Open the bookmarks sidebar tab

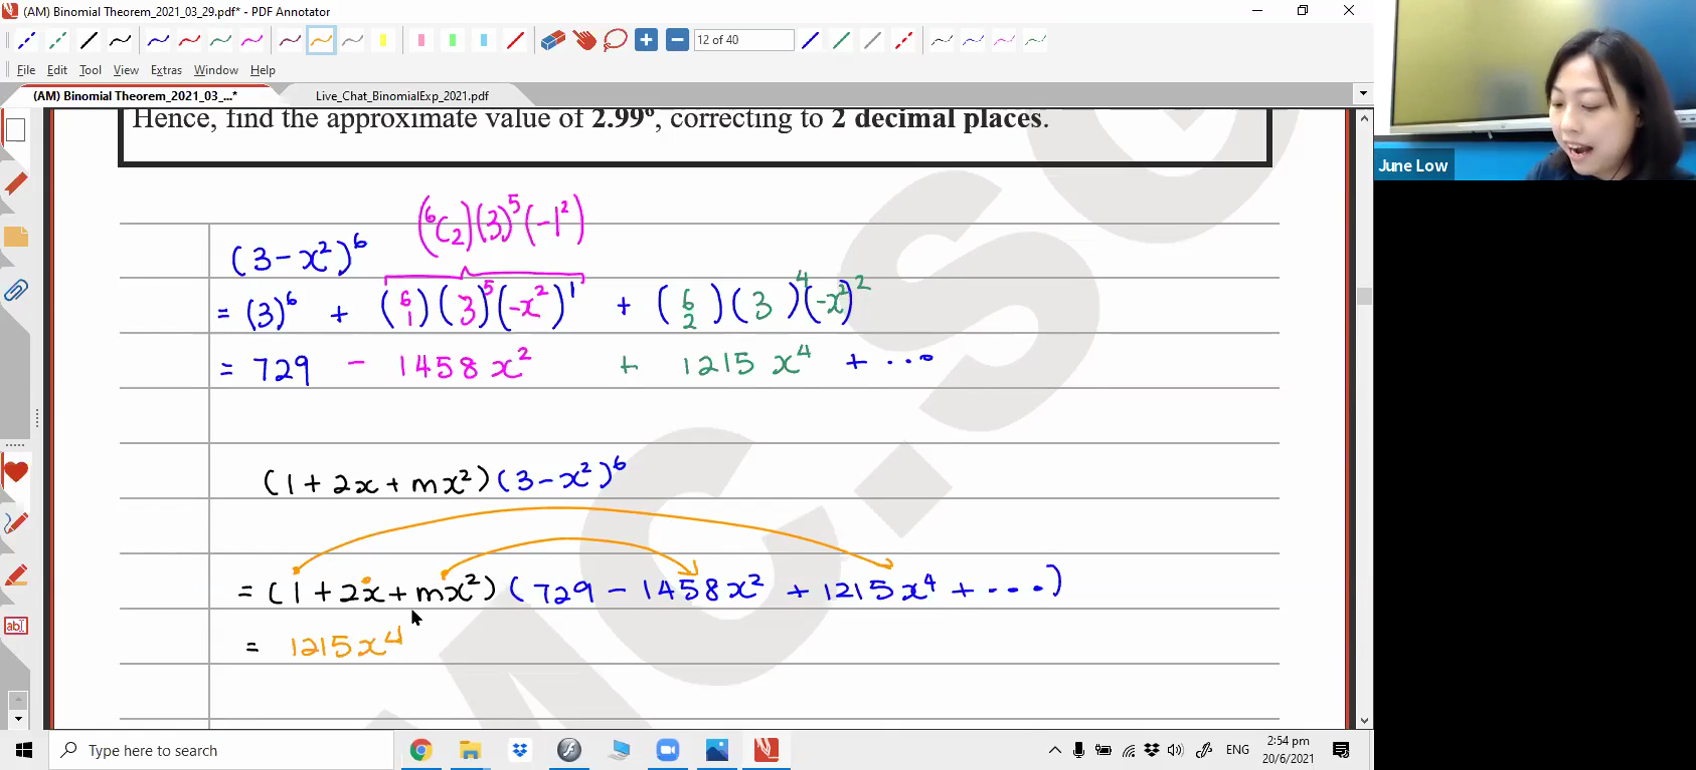tap(15, 183)
